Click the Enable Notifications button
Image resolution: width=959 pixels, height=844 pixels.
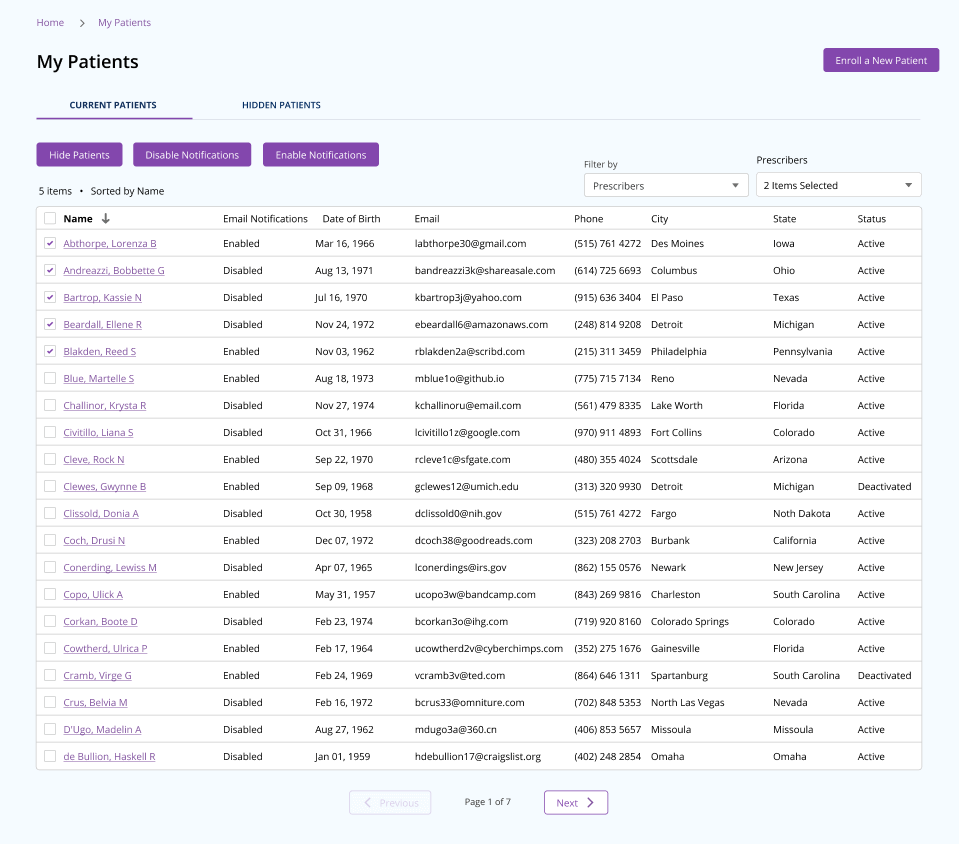tap(320, 155)
